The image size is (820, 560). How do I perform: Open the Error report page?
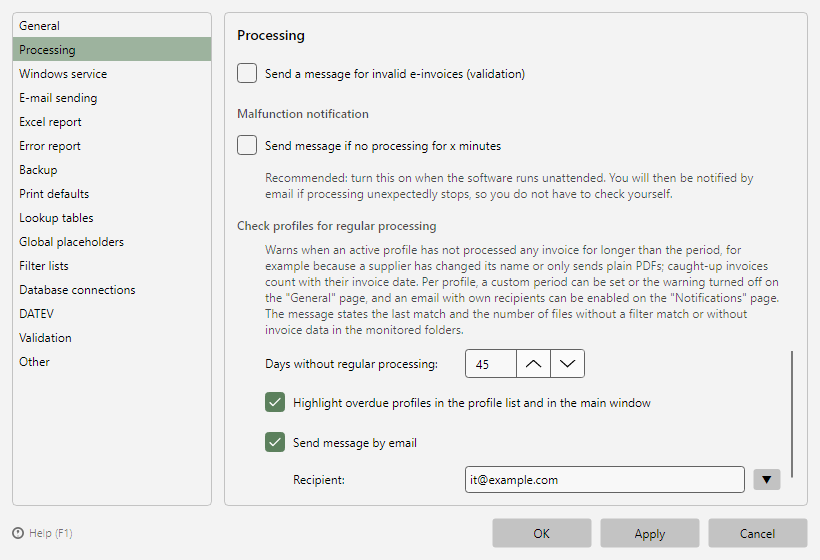112,146
